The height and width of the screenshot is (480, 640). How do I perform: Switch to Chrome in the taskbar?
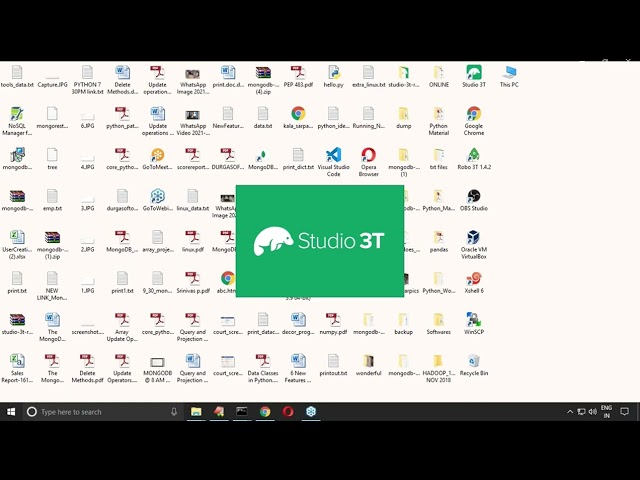[265, 412]
